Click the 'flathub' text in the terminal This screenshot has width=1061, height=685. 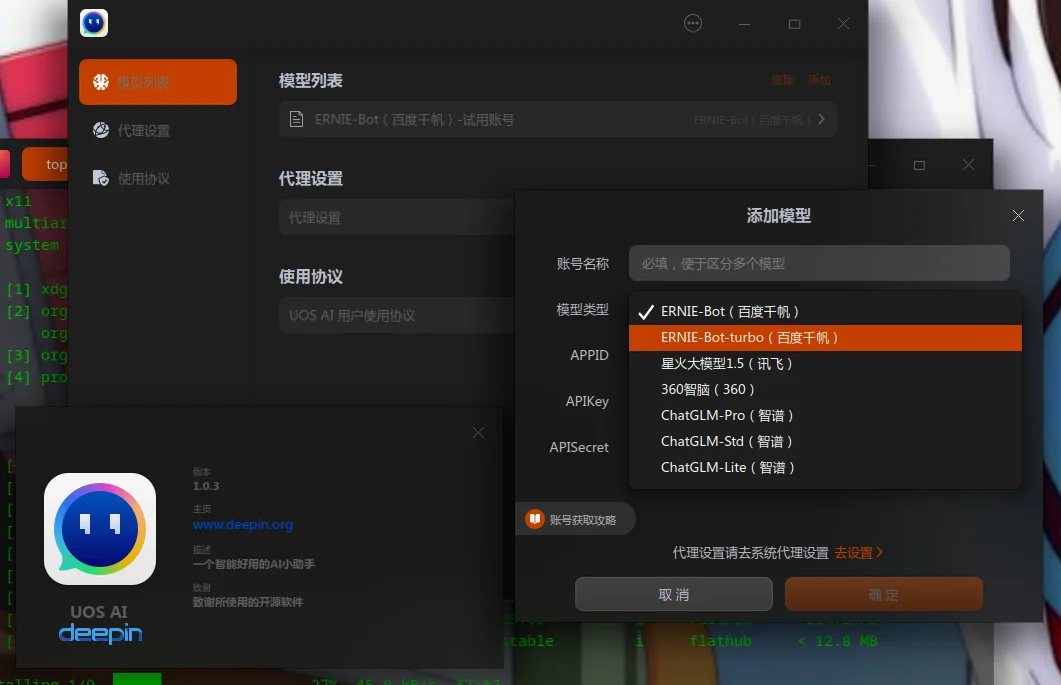click(x=720, y=641)
